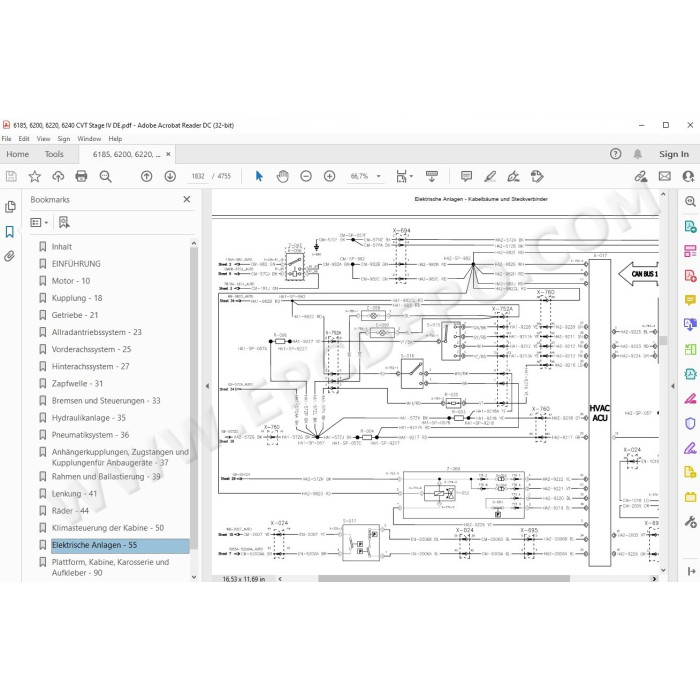Open the Help menu

[115, 139]
